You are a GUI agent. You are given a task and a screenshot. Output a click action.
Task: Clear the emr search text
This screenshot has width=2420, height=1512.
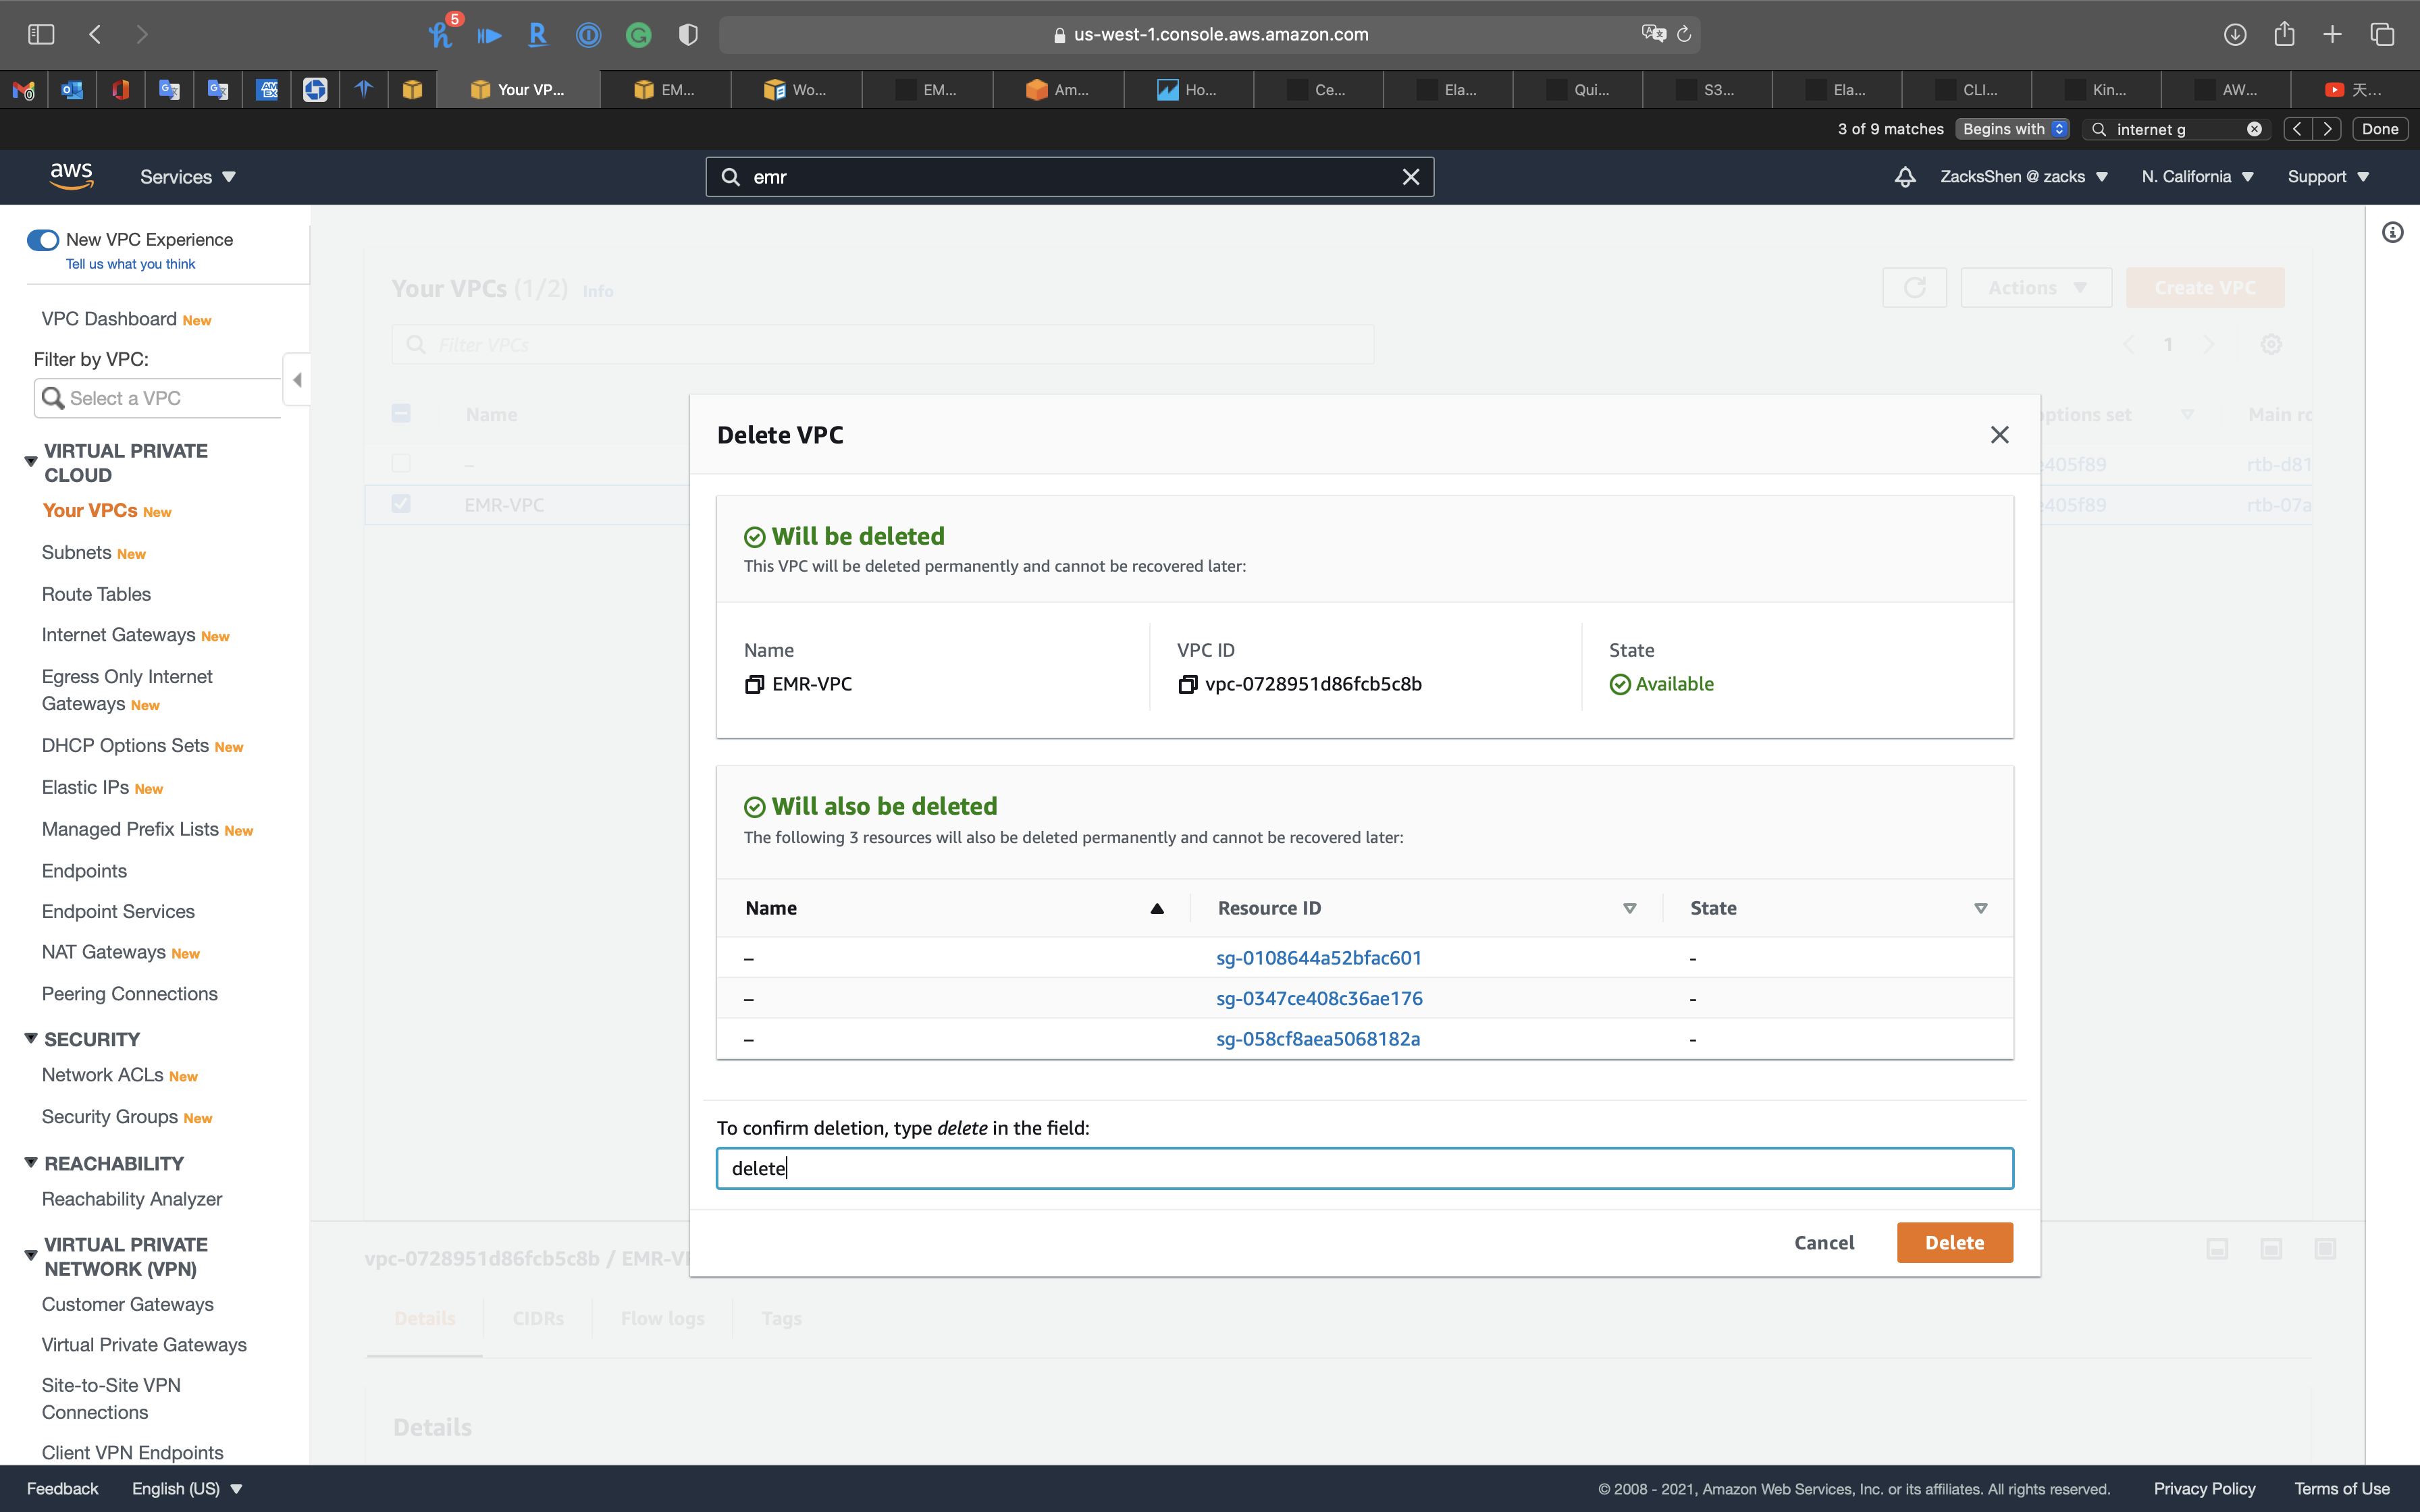pyautogui.click(x=1410, y=177)
